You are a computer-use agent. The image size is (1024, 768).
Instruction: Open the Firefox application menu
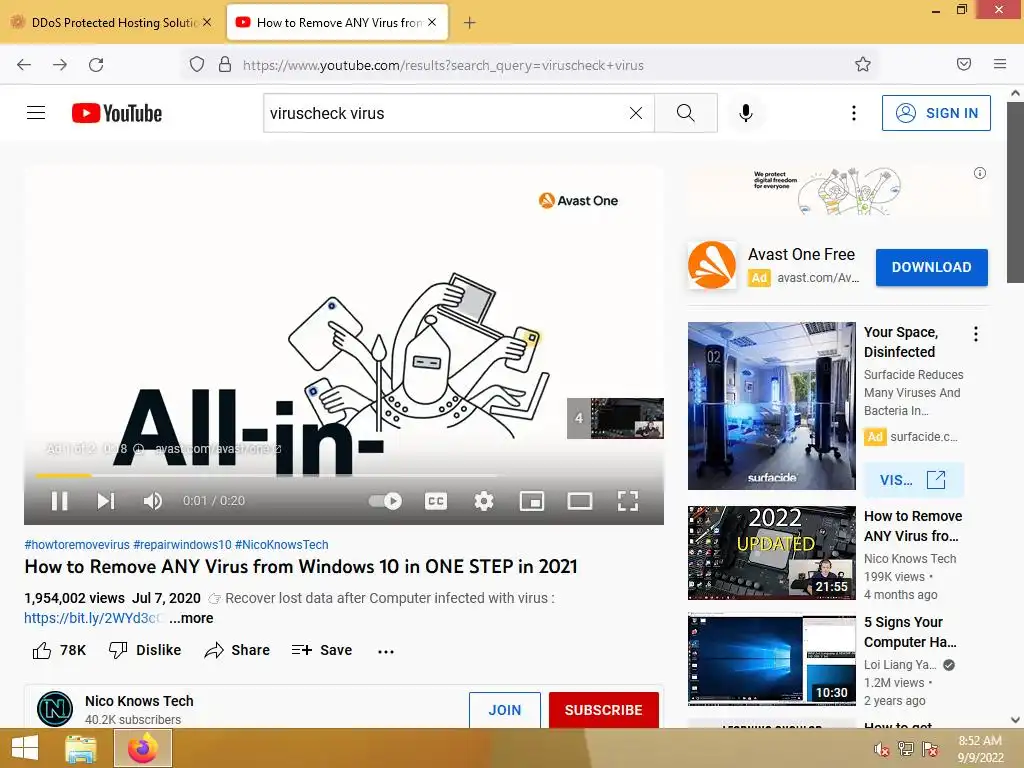1000,64
